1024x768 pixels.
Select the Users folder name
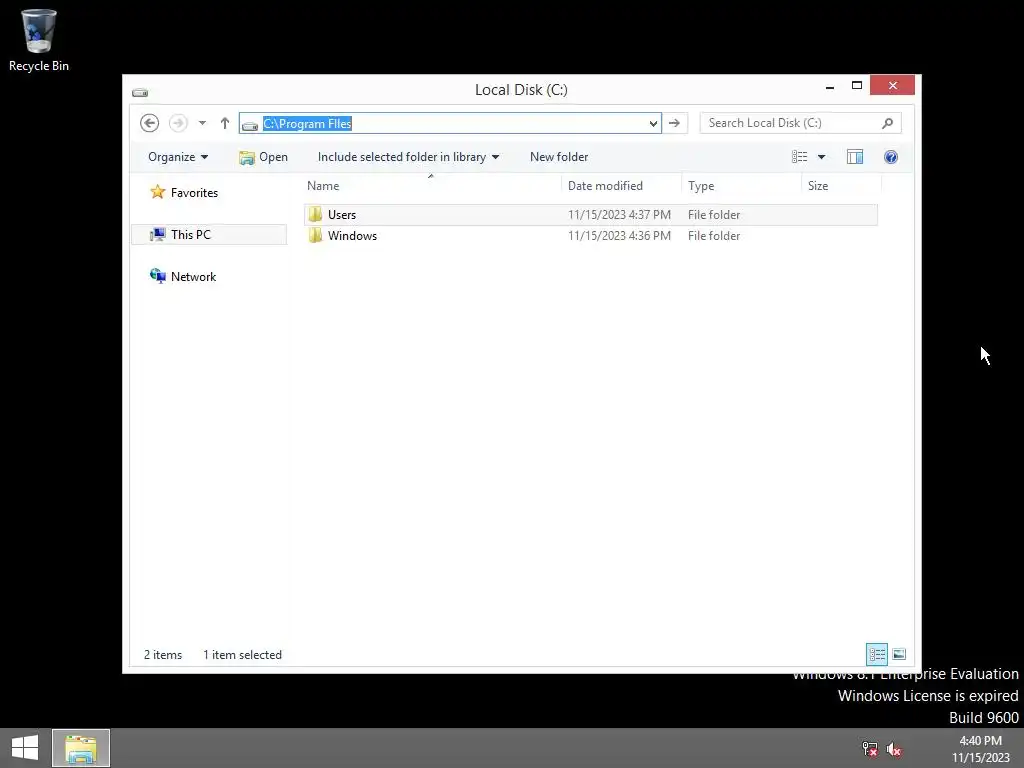(x=342, y=215)
